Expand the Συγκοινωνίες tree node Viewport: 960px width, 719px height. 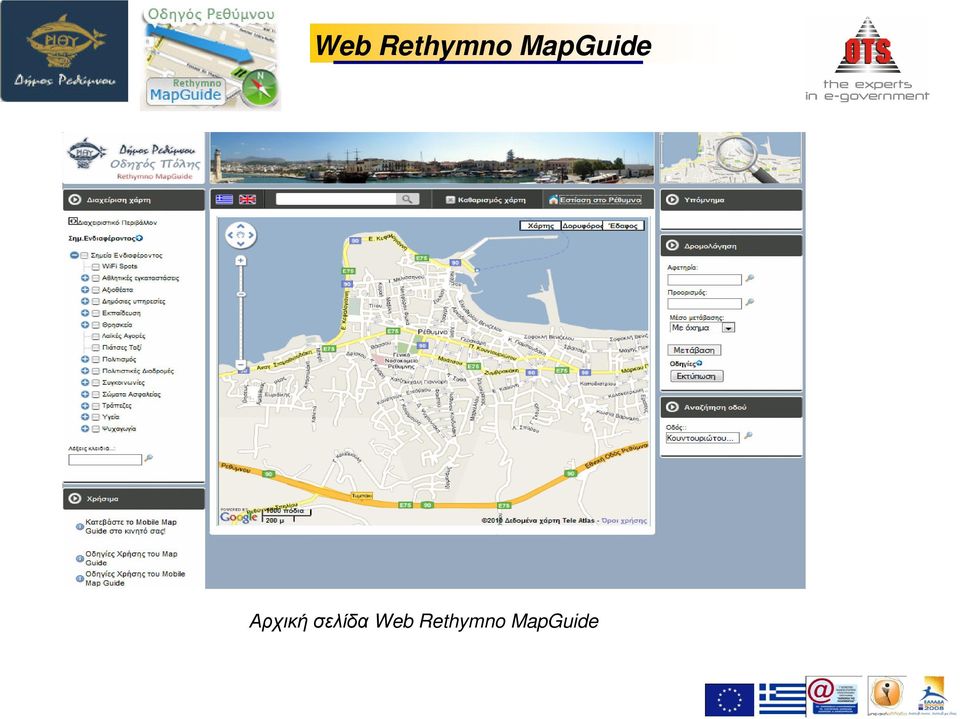(x=85, y=382)
